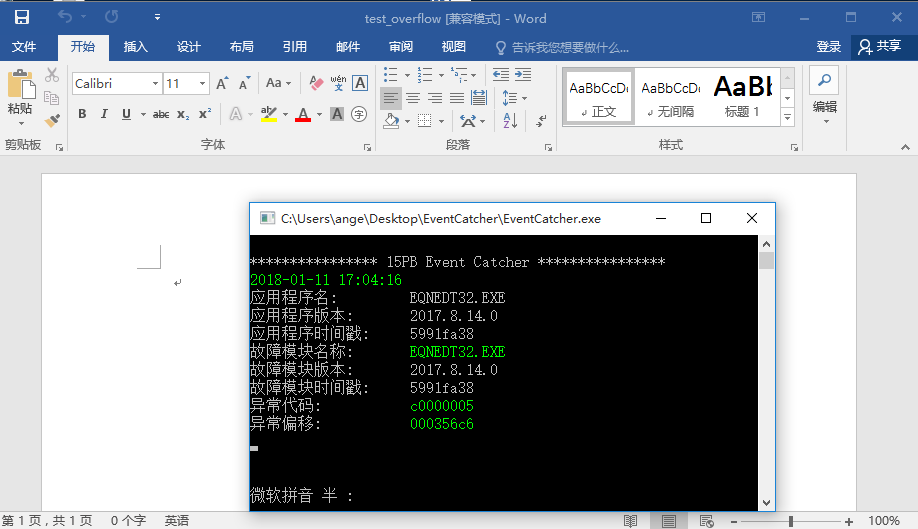Click the zoom out minus button
The image size is (918, 529).
click(x=734, y=521)
